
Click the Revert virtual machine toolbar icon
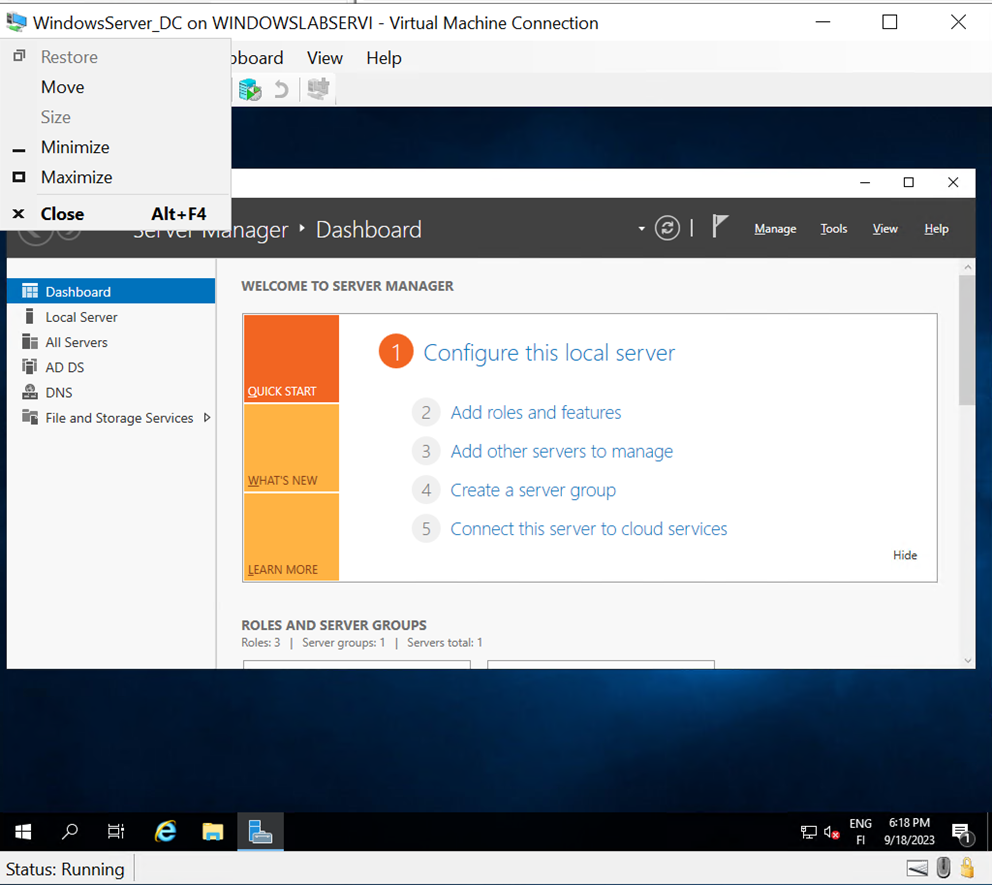(280, 89)
